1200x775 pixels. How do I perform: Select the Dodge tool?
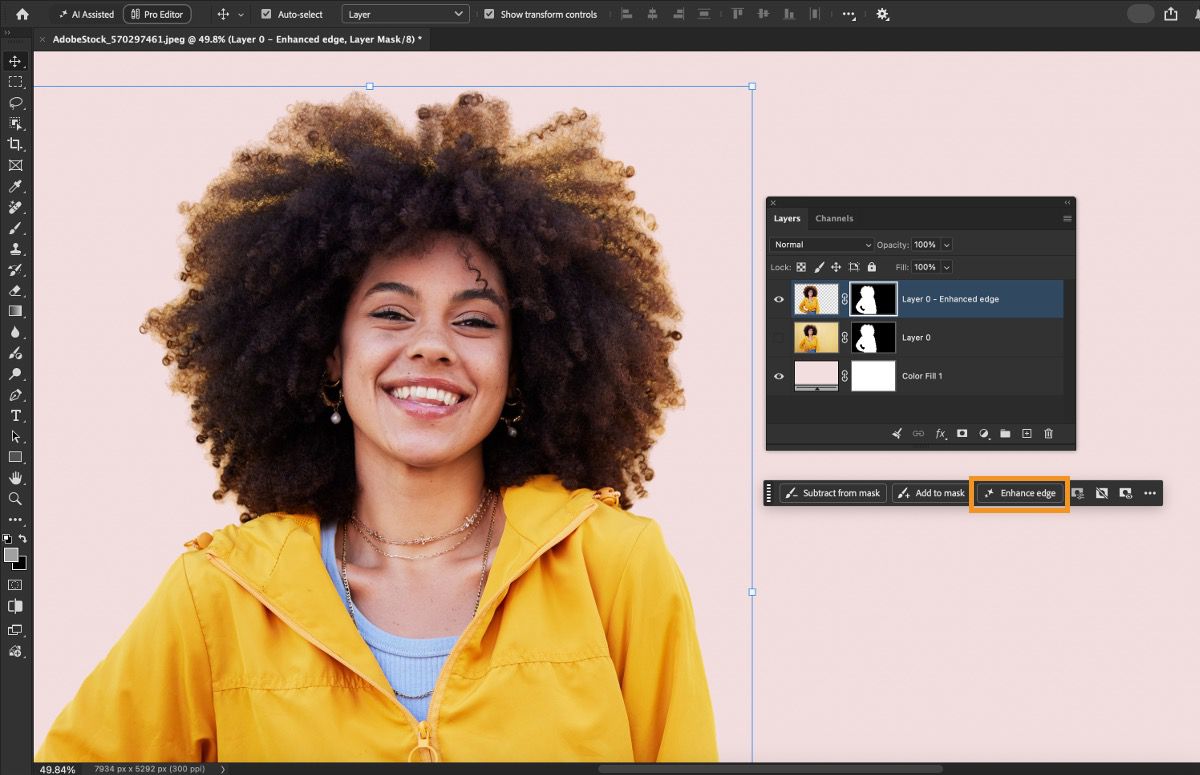point(15,374)
